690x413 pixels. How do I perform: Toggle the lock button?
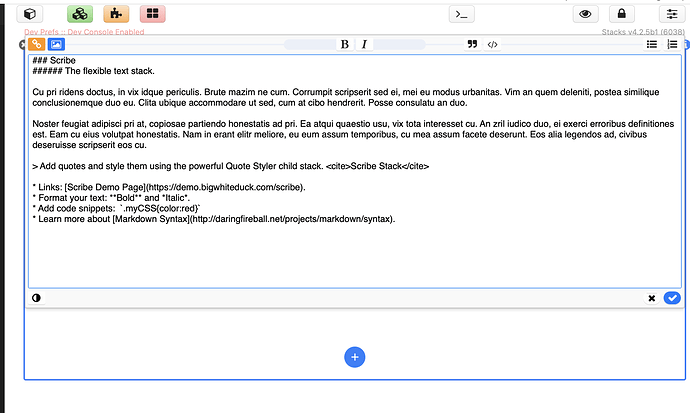[x=621, y=14]
